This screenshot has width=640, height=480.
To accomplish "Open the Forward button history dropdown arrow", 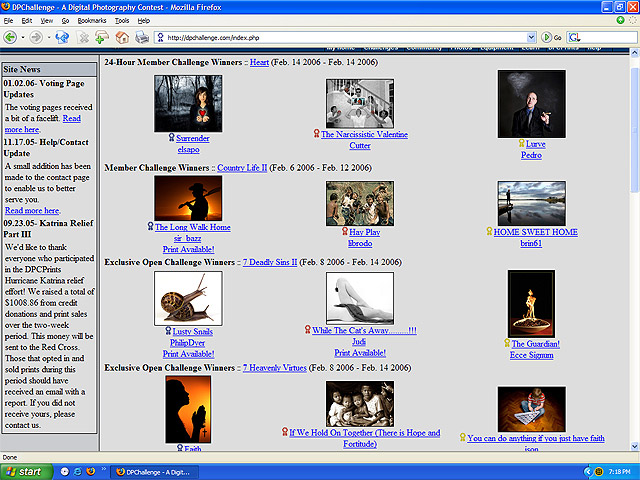I will [47, 37].
